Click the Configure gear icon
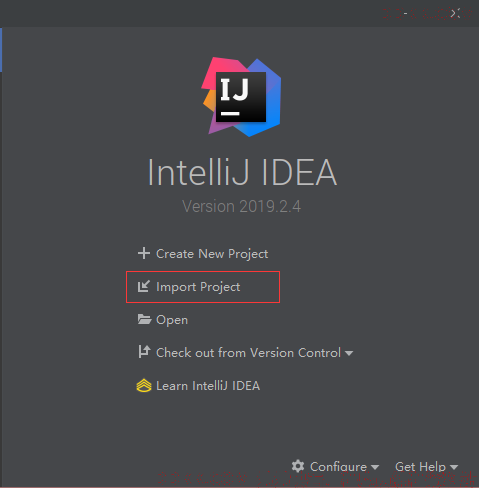The width and height of the screenshot is (479, 489). coord(298,466)
